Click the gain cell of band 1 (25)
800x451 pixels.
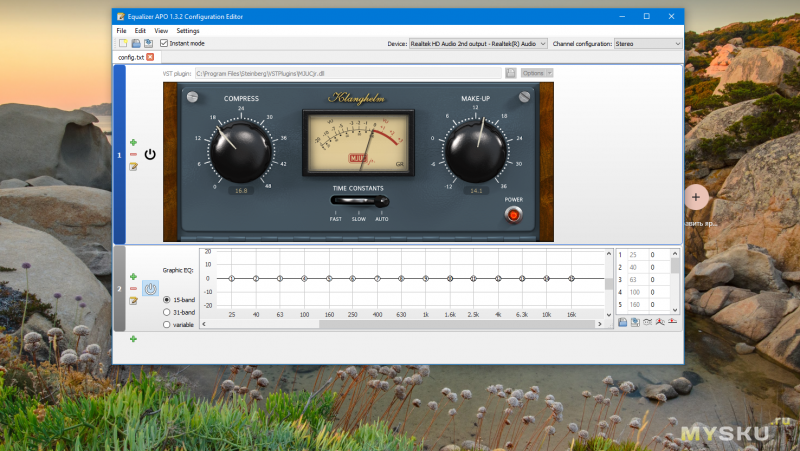[659, 255]
